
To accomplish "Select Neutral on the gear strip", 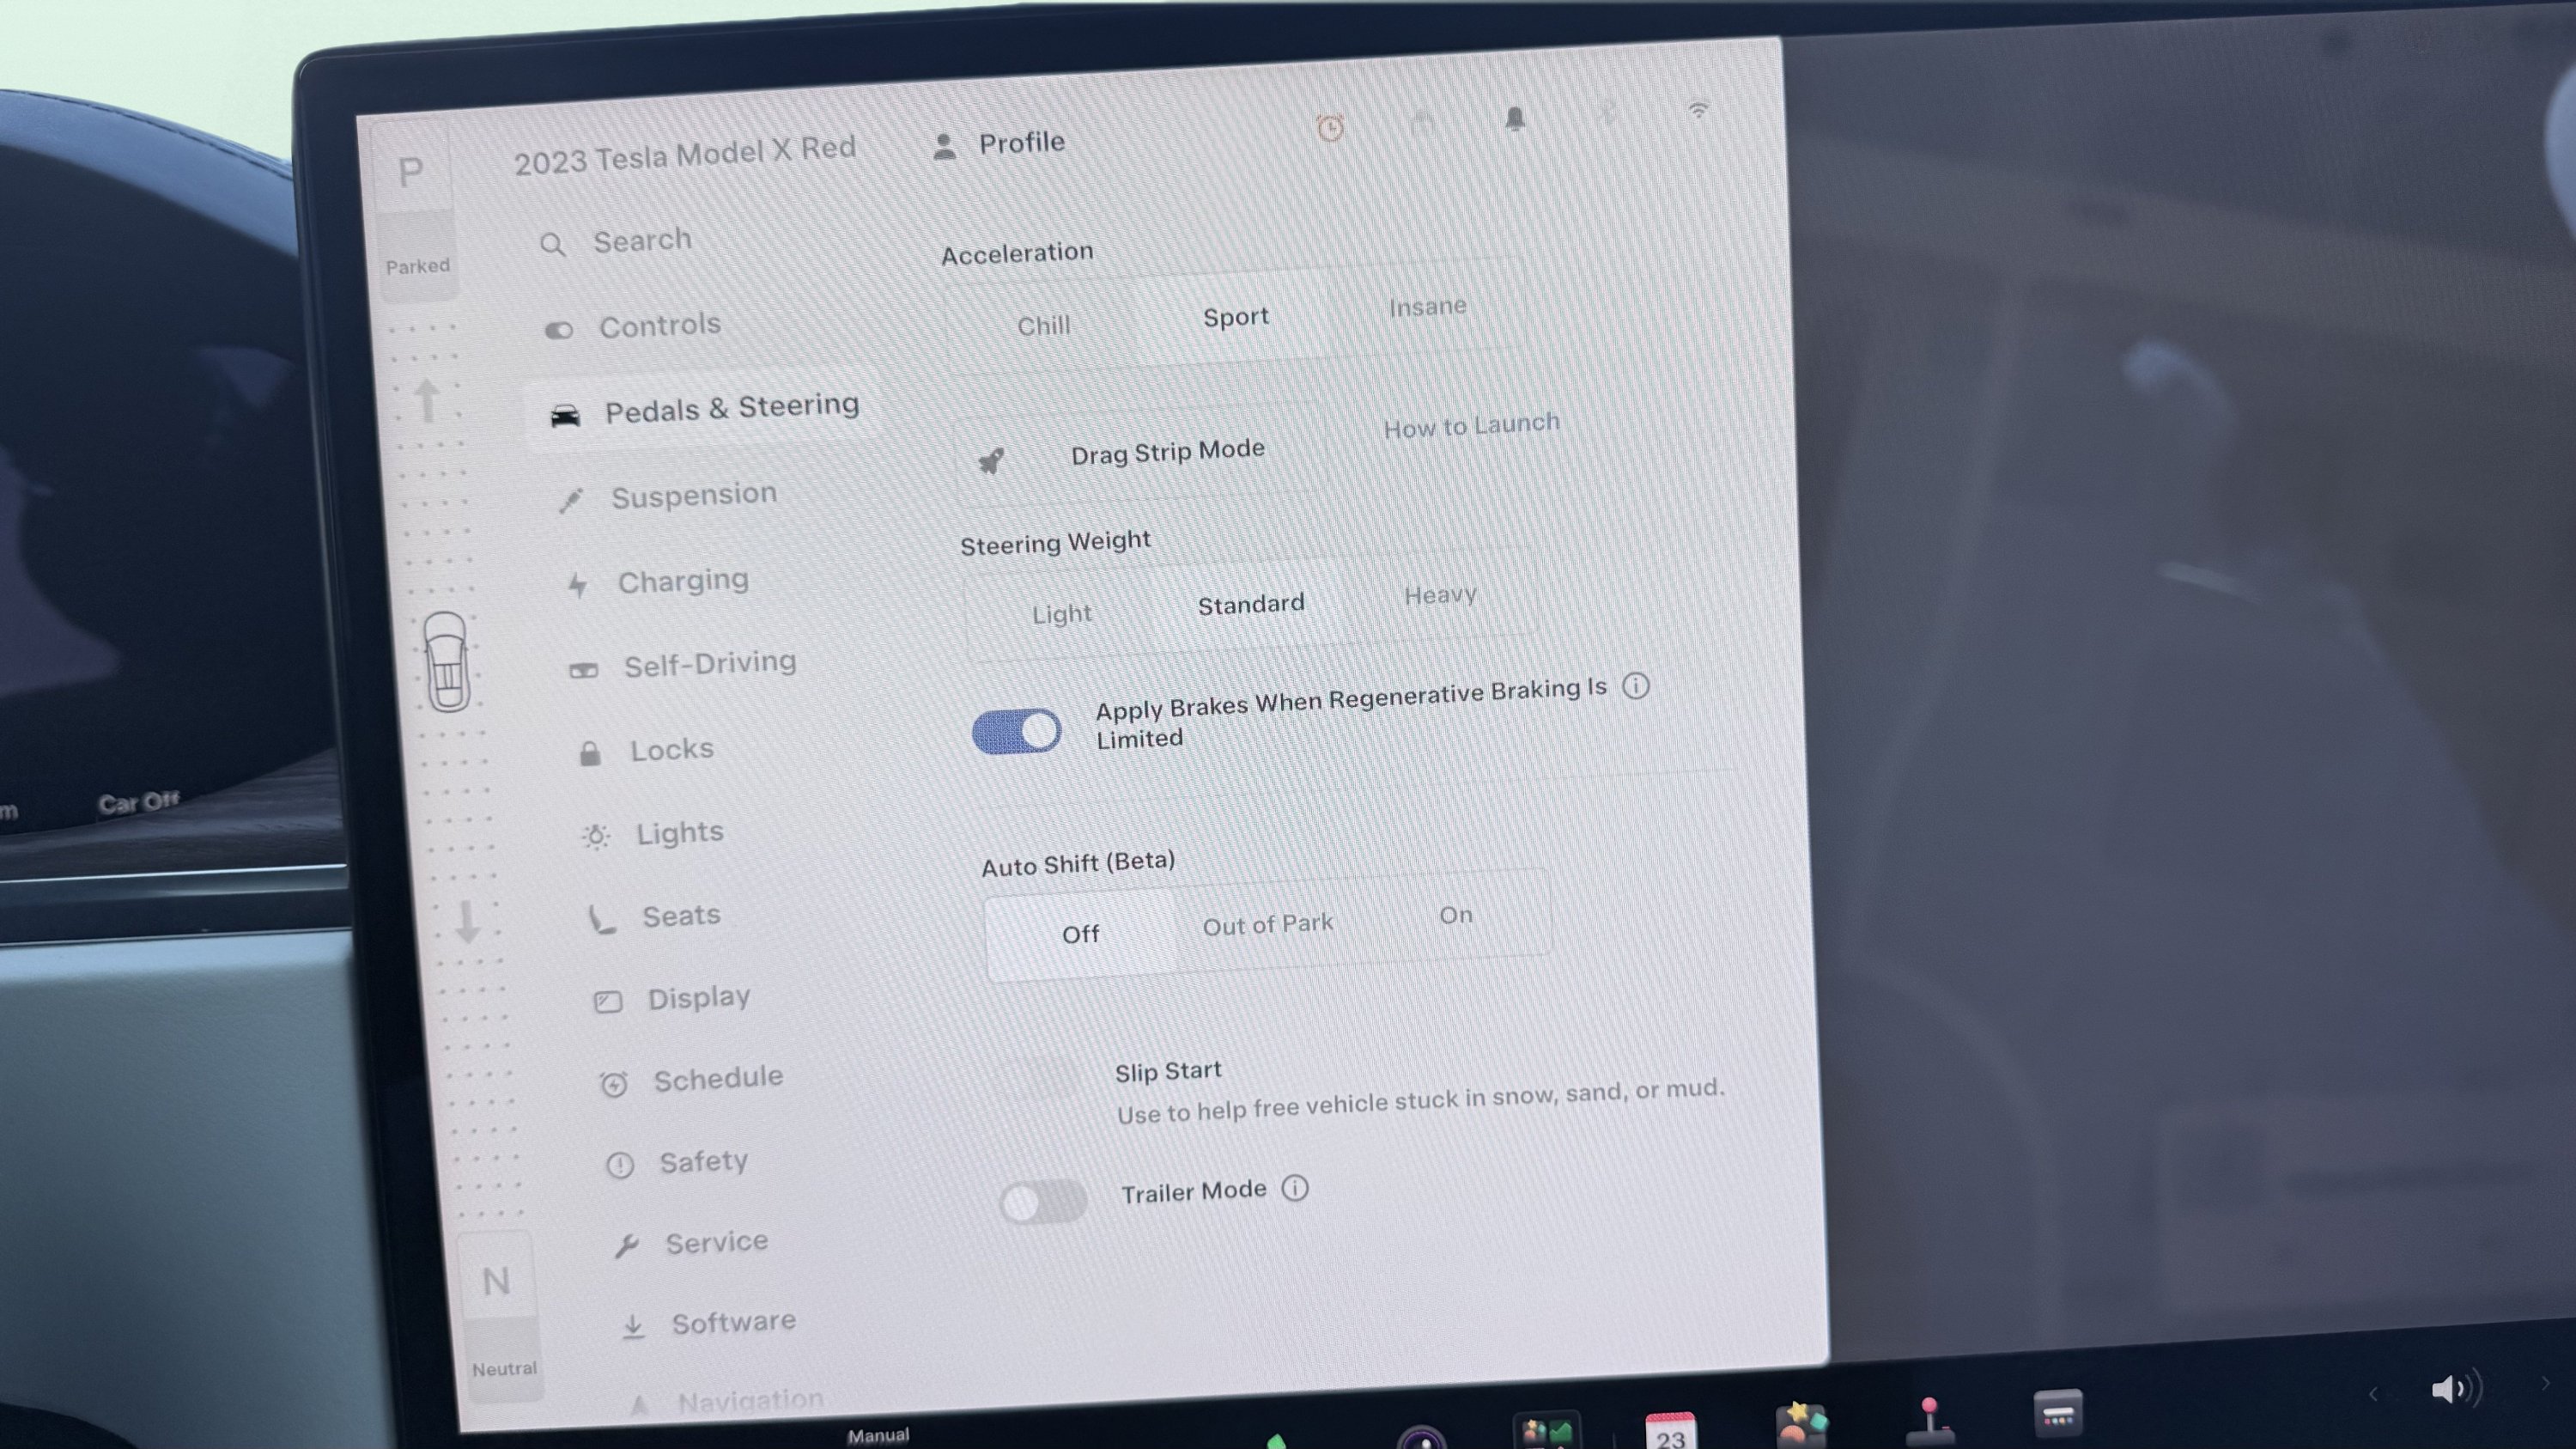I will point(496,1281).
